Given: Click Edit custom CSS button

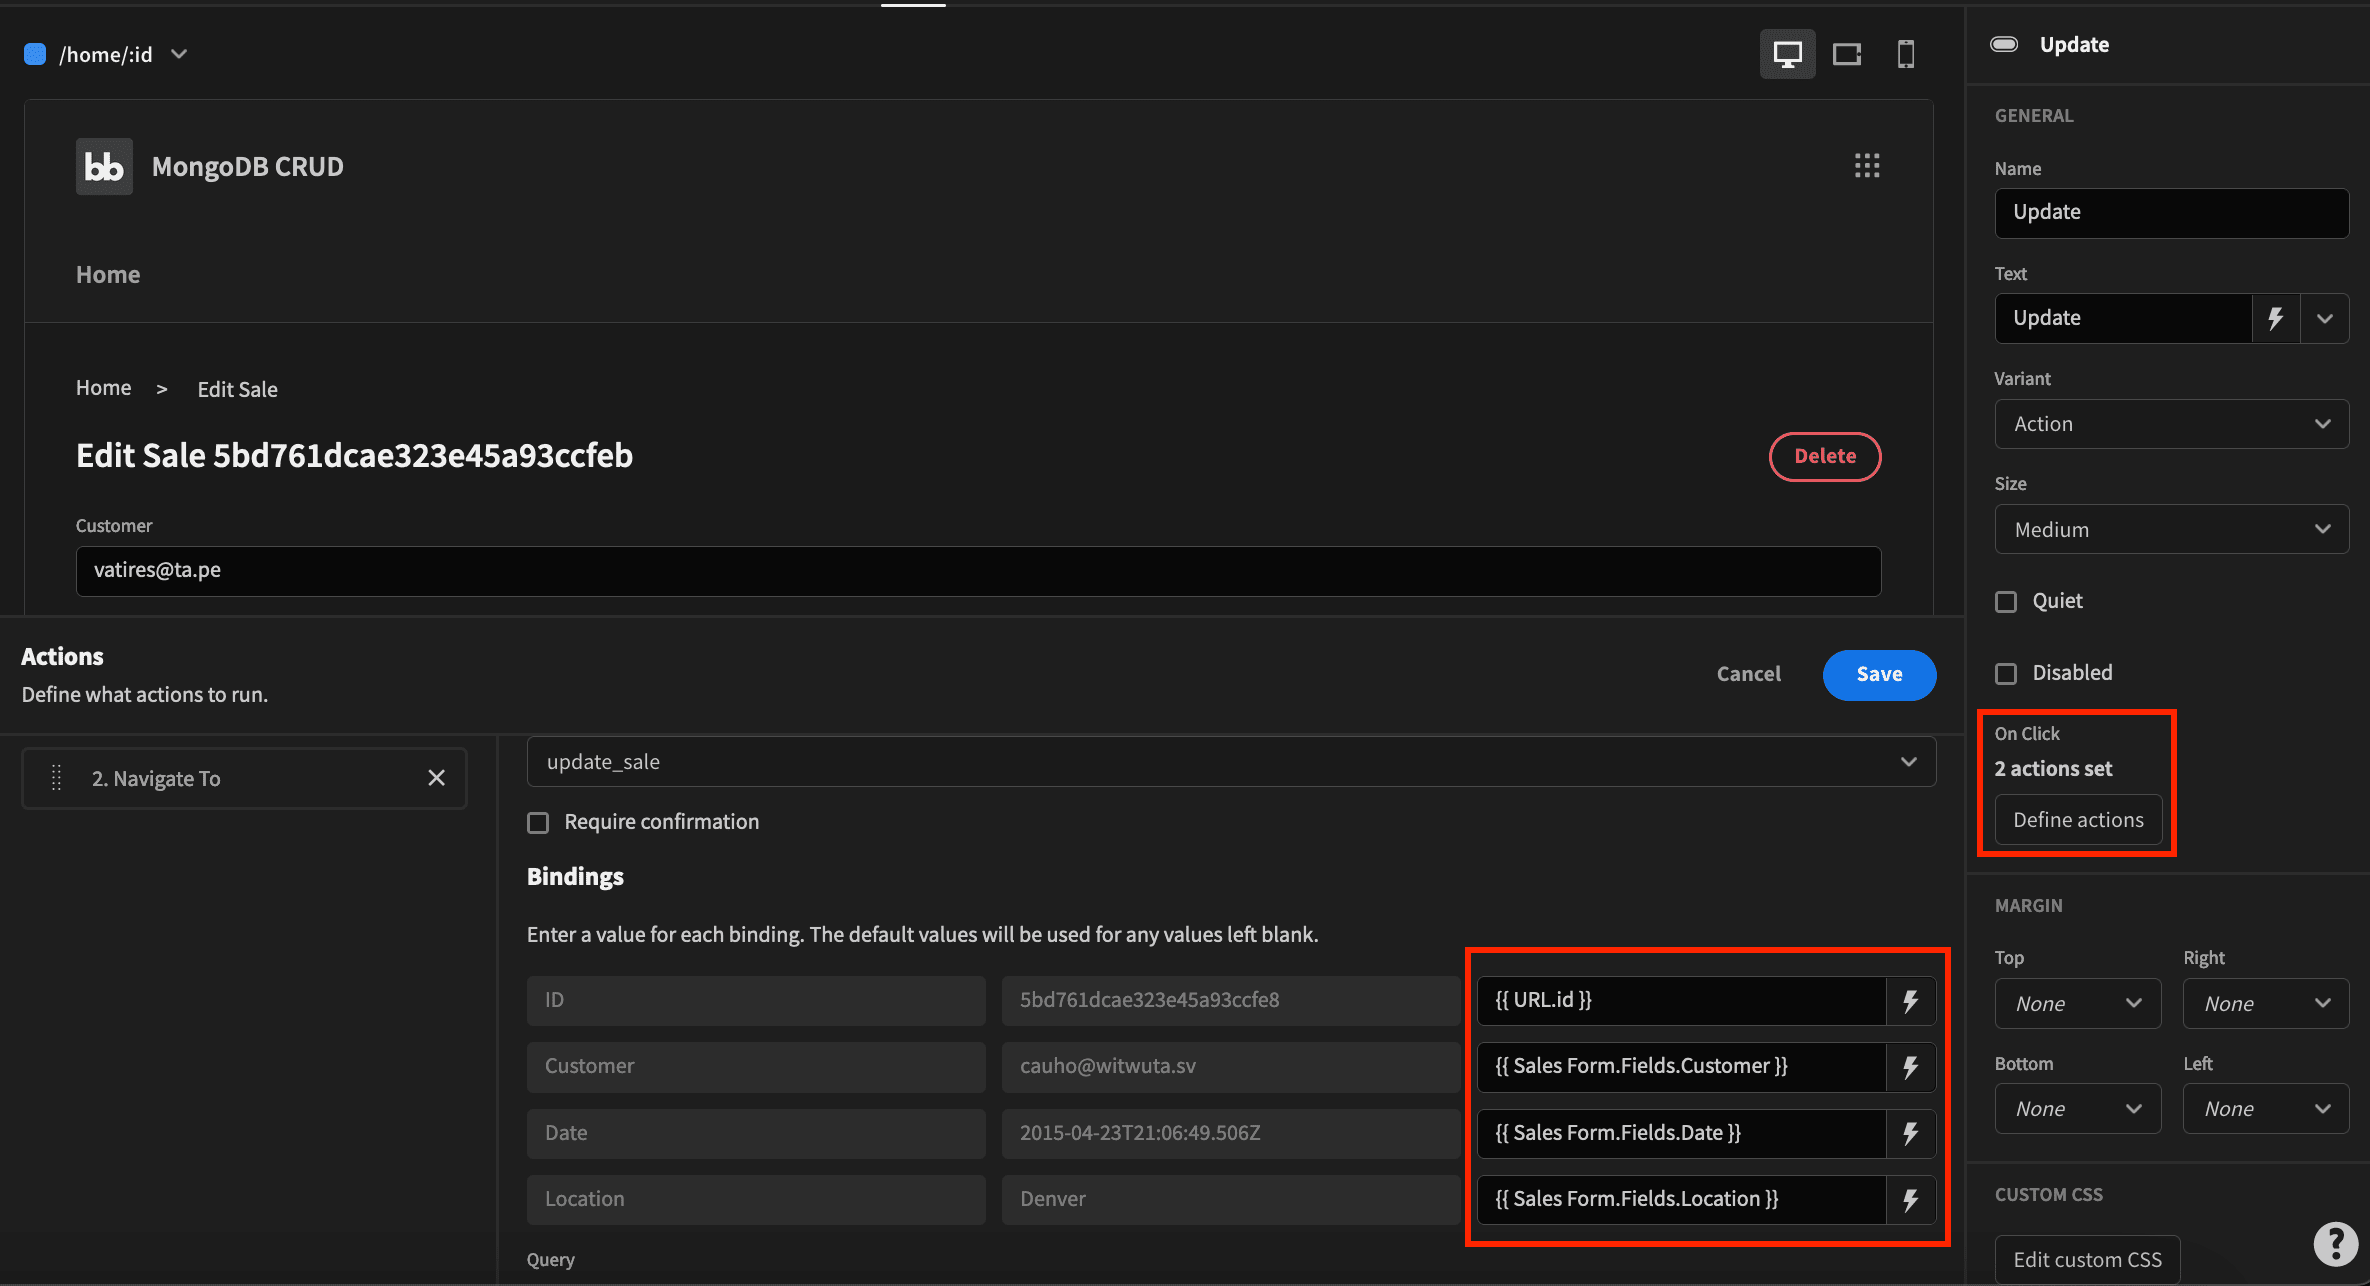Looking at the screenshot, I should (x=2087, y=1260).
